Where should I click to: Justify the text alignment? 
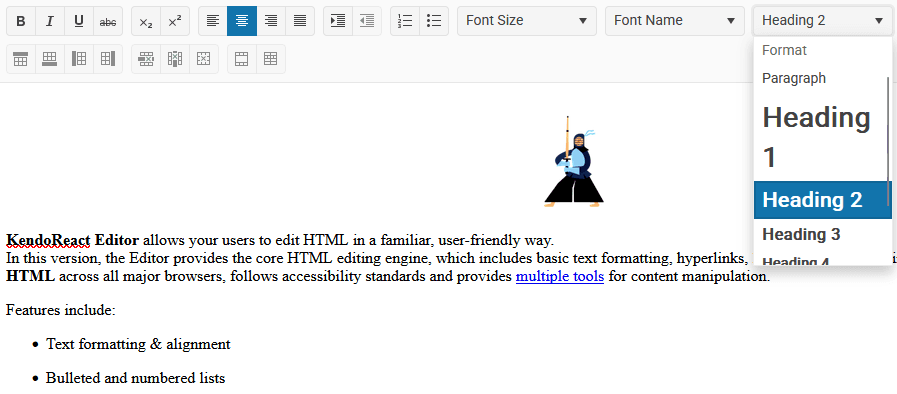(x=300, y=21)
